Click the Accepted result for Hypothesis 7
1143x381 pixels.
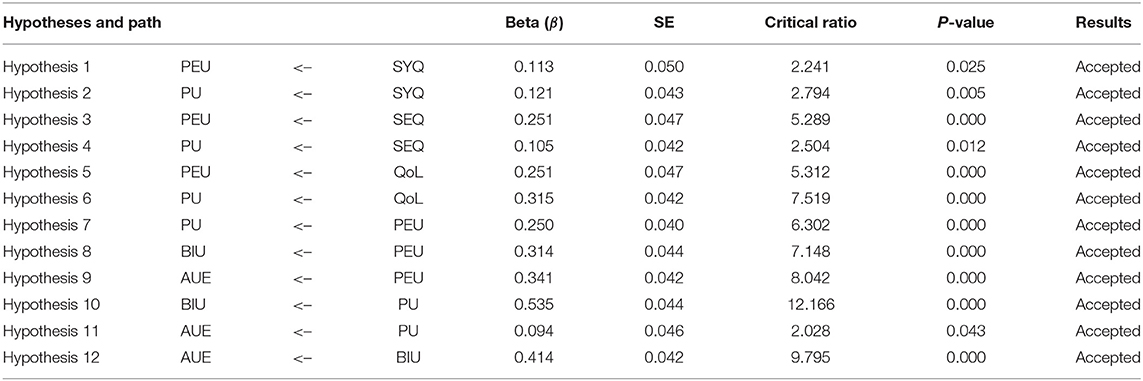[x=1107, y=225]
